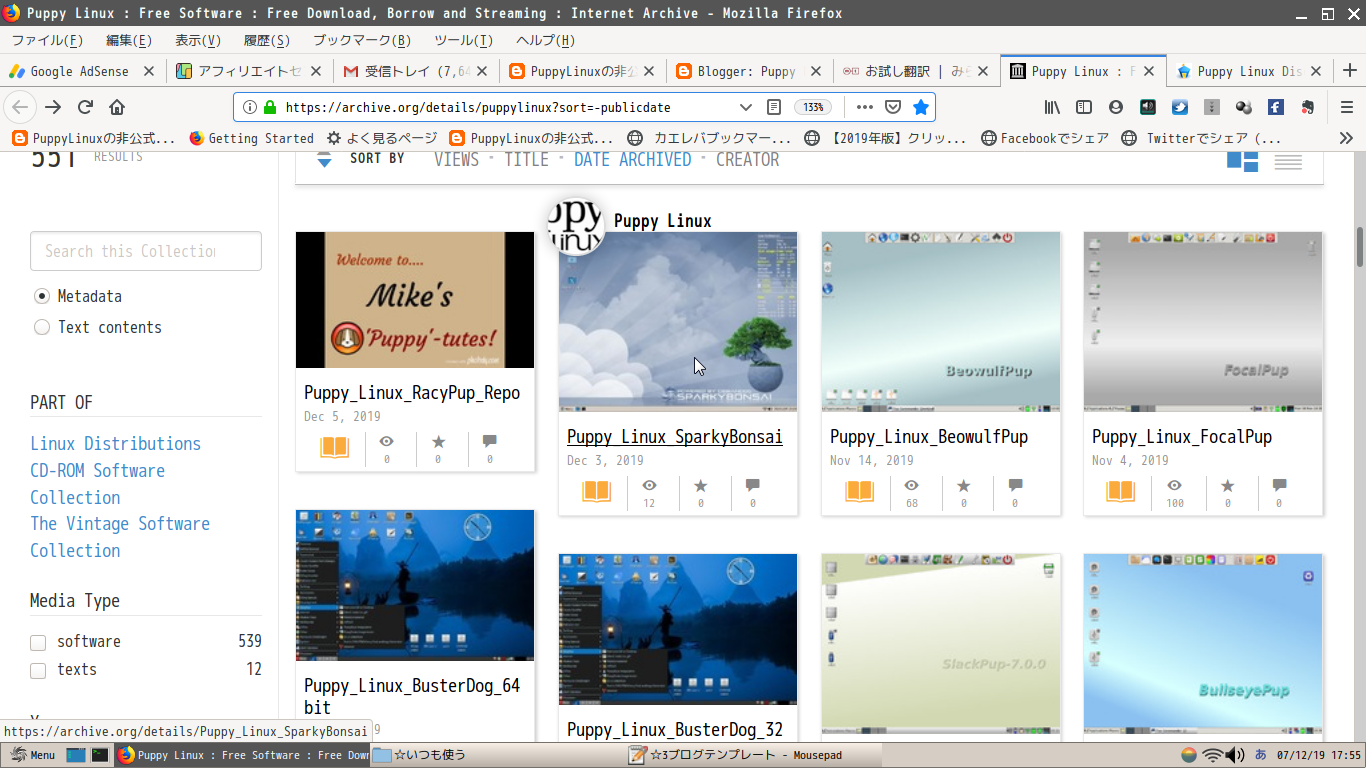Go back with the browser back arrow
This screenshot has width=1366, height=768.
point(21,107)
